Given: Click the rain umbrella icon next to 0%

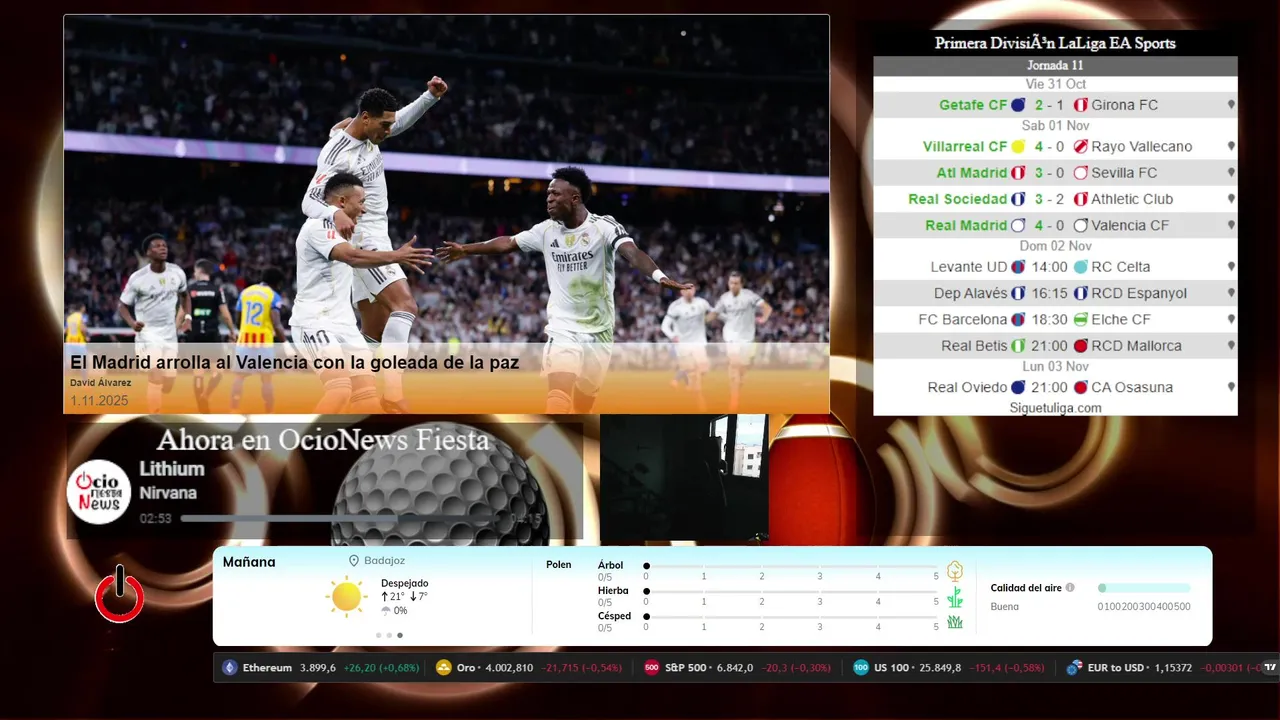Looking at the screenshot, I should [x=386, y=611].
